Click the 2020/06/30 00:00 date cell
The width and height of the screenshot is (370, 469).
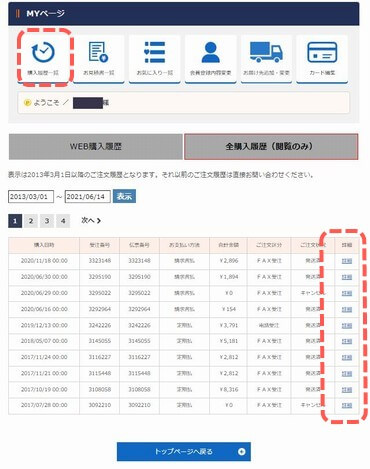[x=44, y=277]
